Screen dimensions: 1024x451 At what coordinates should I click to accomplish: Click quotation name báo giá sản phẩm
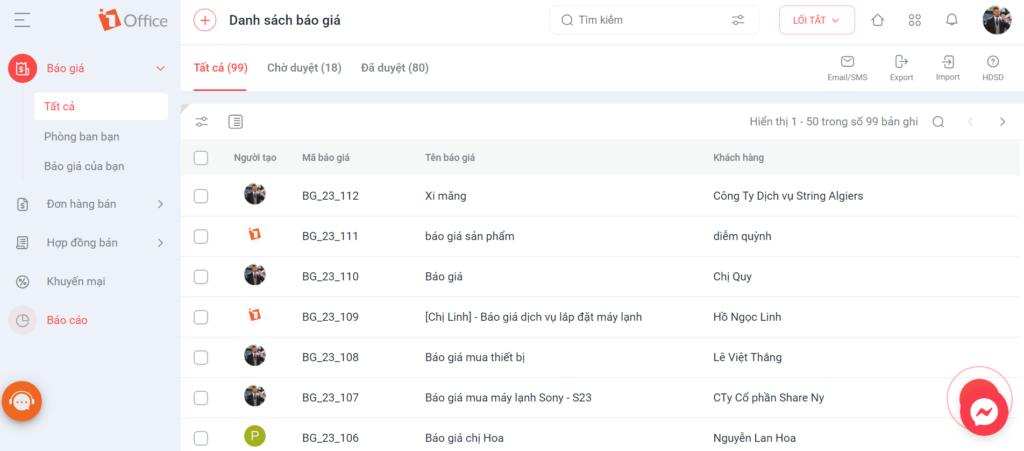point(470,236)
